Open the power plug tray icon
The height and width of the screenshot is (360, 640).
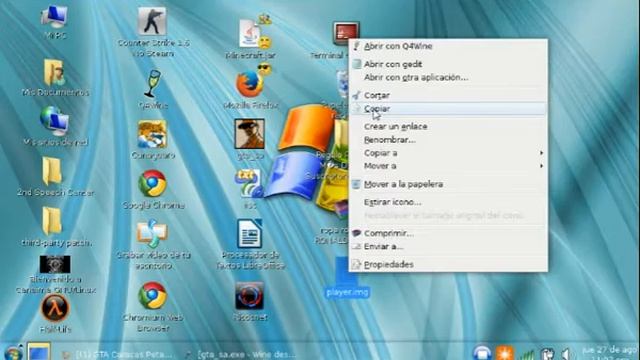point(547,353)
